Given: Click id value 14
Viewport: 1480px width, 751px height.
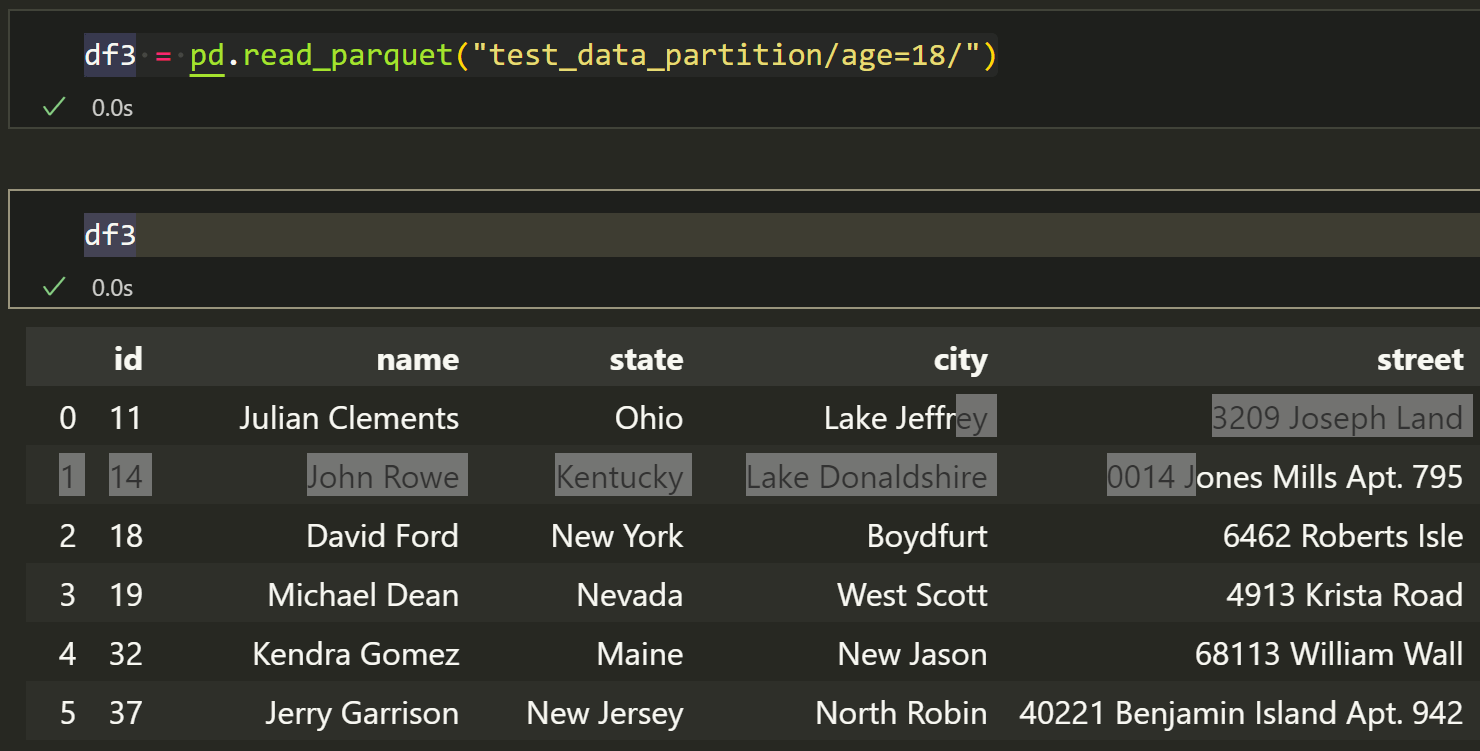Looking at the screenshot, I should pyautogui.click(x=126, y=476).
